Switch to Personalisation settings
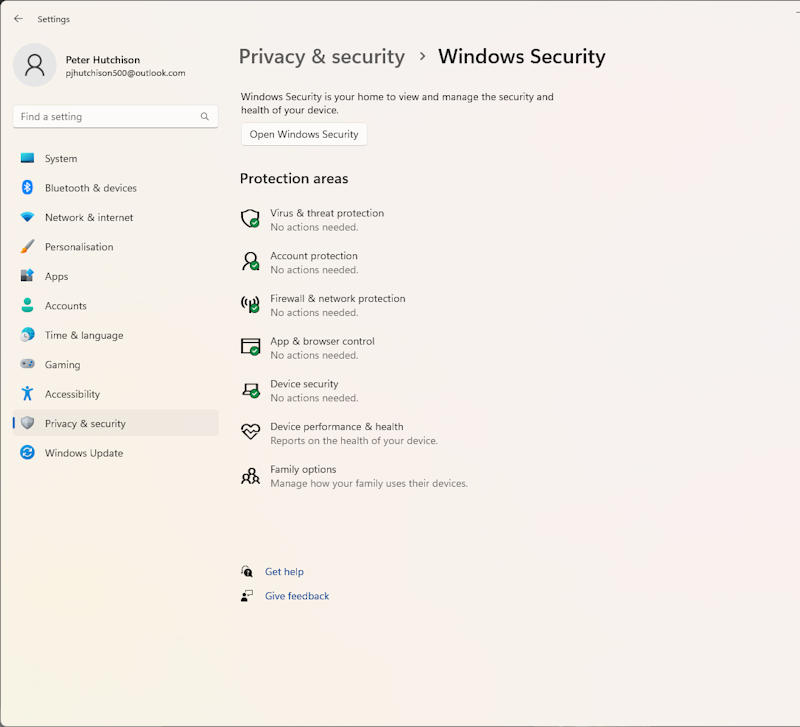 click(x=78, y=247)
